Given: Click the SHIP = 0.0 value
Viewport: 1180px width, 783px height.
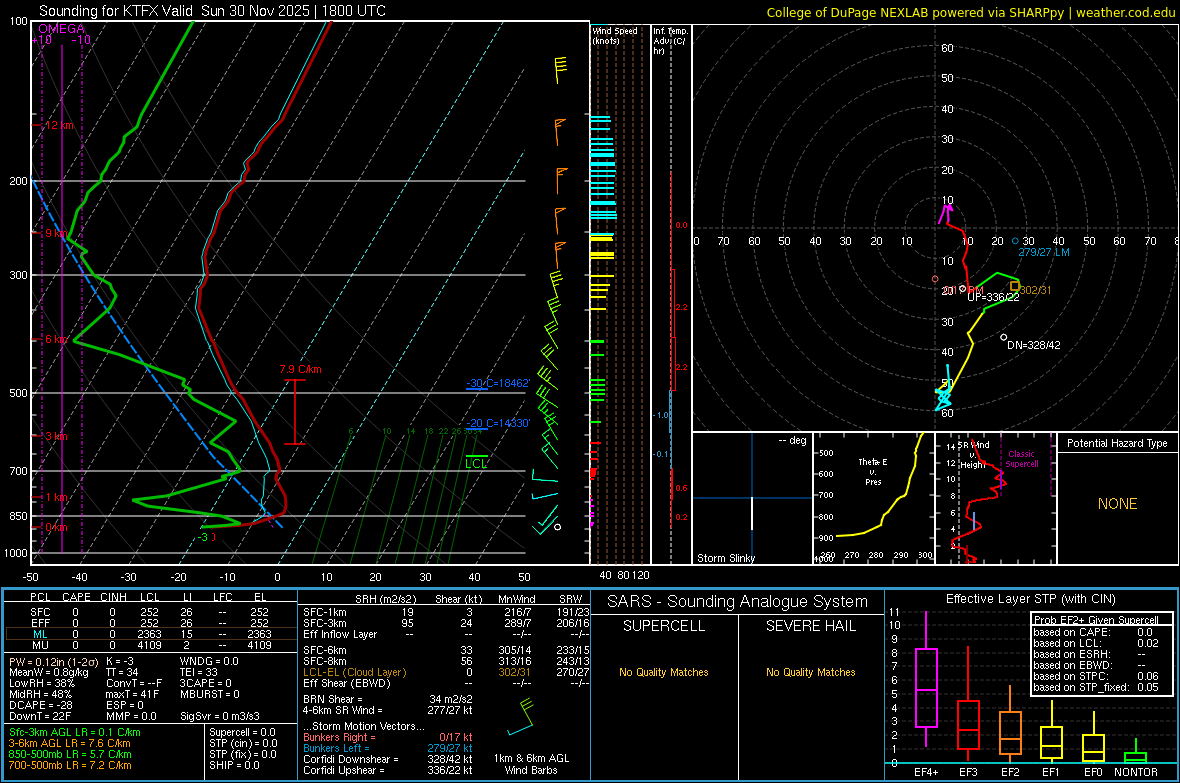Looking at the screenshot, I should (x=234, y=765).
